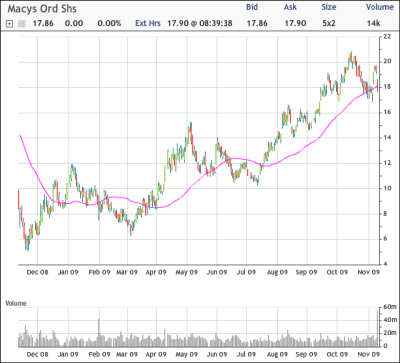Click the candlestick low near 5 in late November 08
Image resolution: width=400 pixels, height=363 pixels.
[x=27, y=244]
